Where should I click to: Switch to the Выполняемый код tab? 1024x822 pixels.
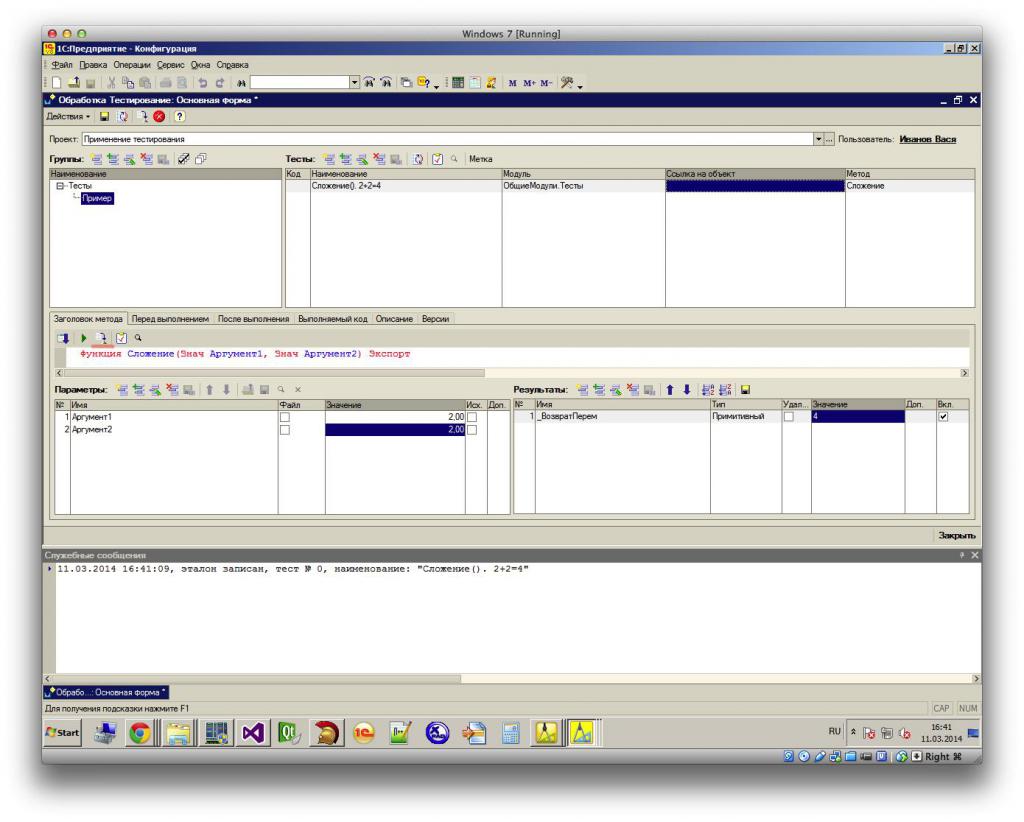coord(332,319)
